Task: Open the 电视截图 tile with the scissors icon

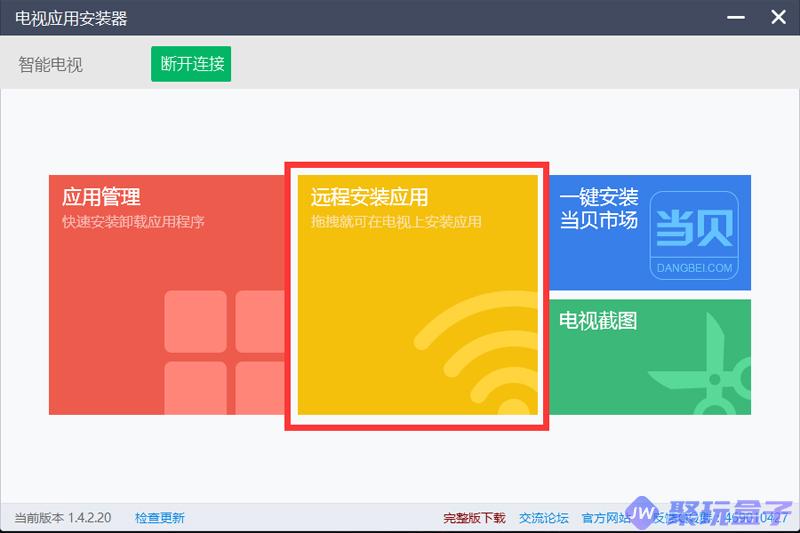Action: (650, 357)
